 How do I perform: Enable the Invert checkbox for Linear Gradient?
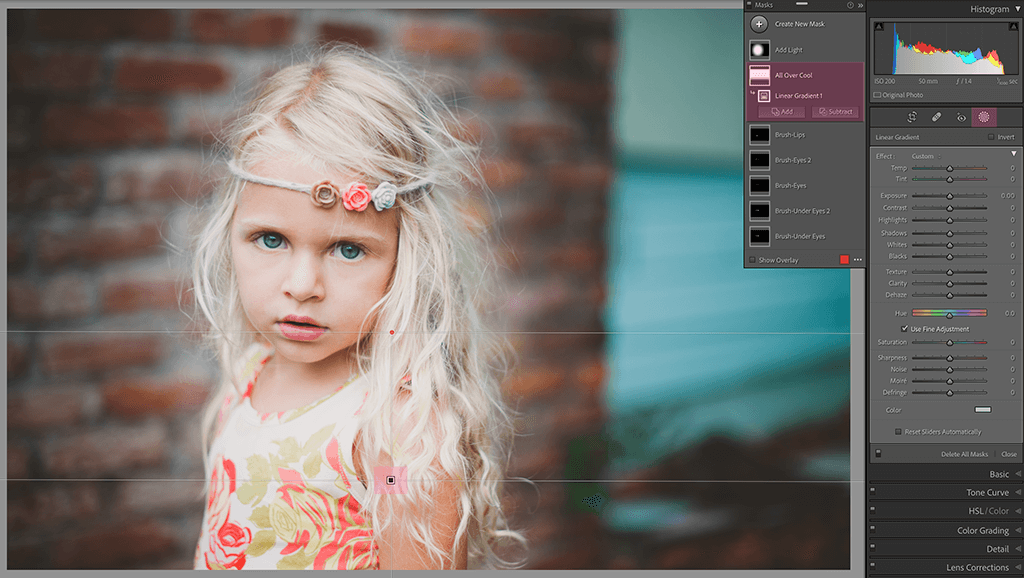click(x=989, y=136)
